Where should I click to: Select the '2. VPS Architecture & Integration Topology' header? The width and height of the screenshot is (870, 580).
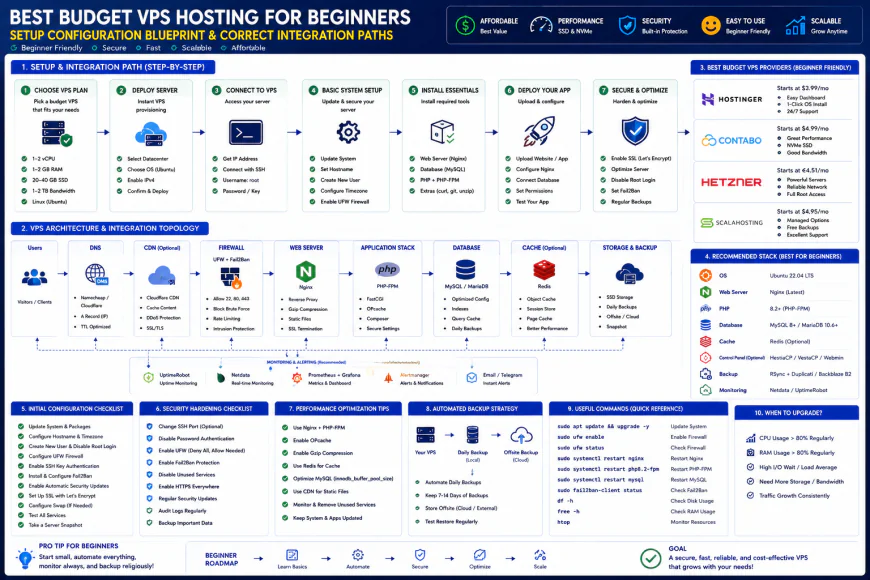click(x=110, y=228)
